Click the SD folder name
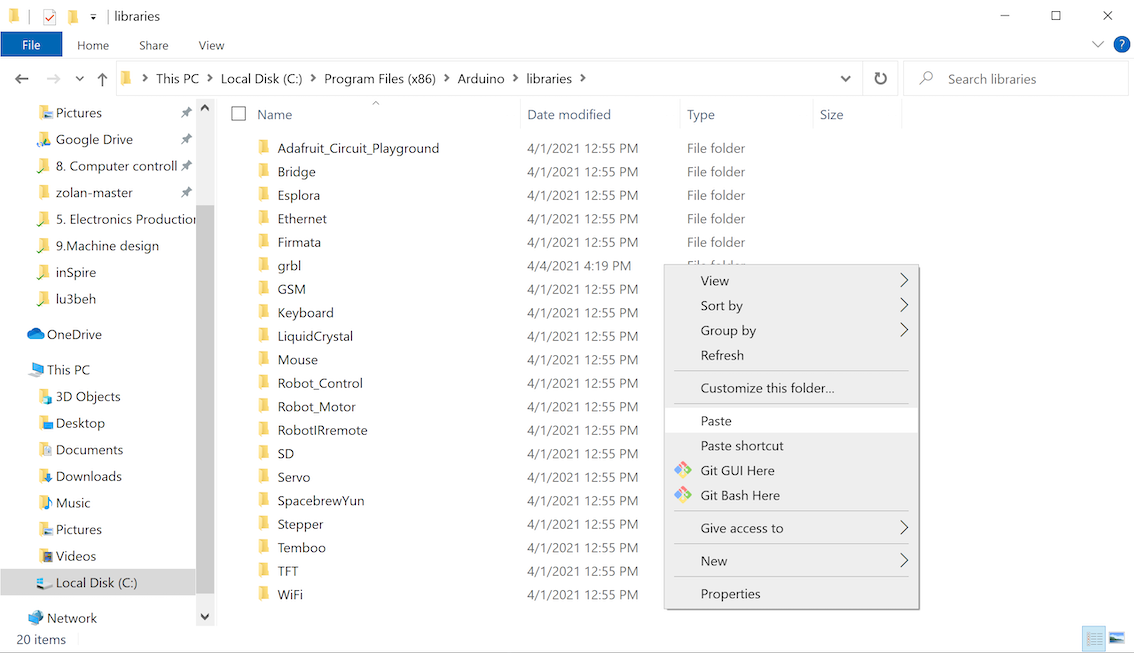 286,453
